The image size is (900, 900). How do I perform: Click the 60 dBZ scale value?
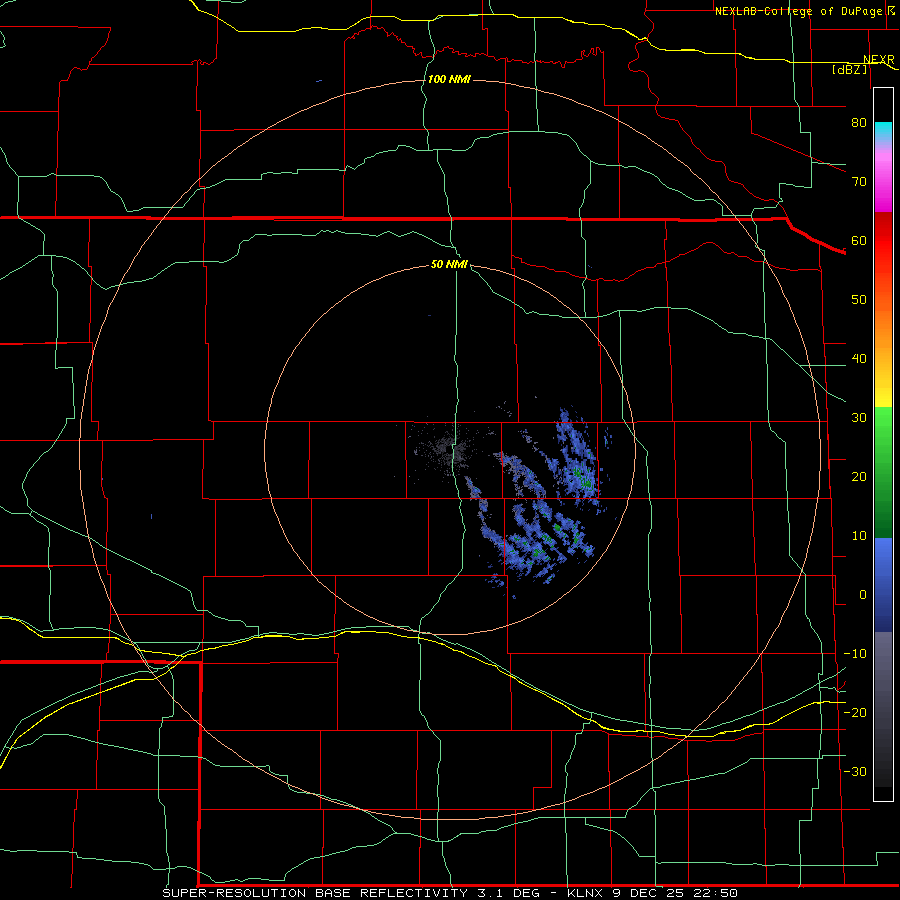pos(859,240)
